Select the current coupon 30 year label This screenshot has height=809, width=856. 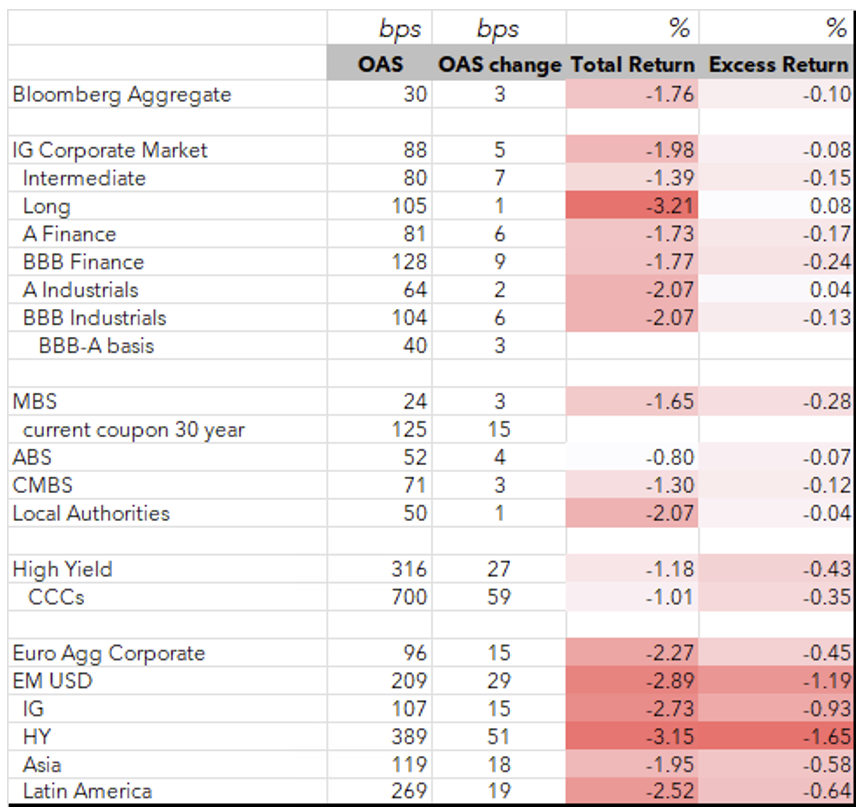pos(134,430)
